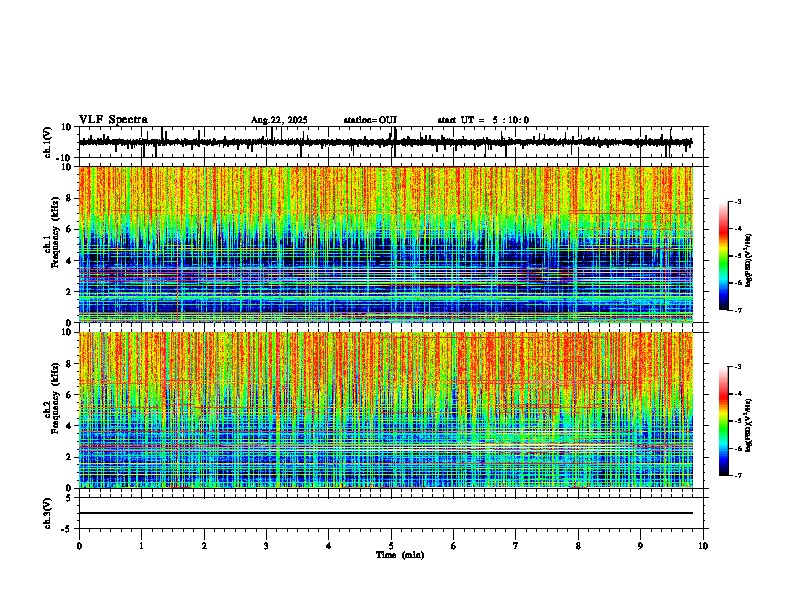Click the time axis tick label '10'
Screen dimensions: 792x612
tap(703, 546)
